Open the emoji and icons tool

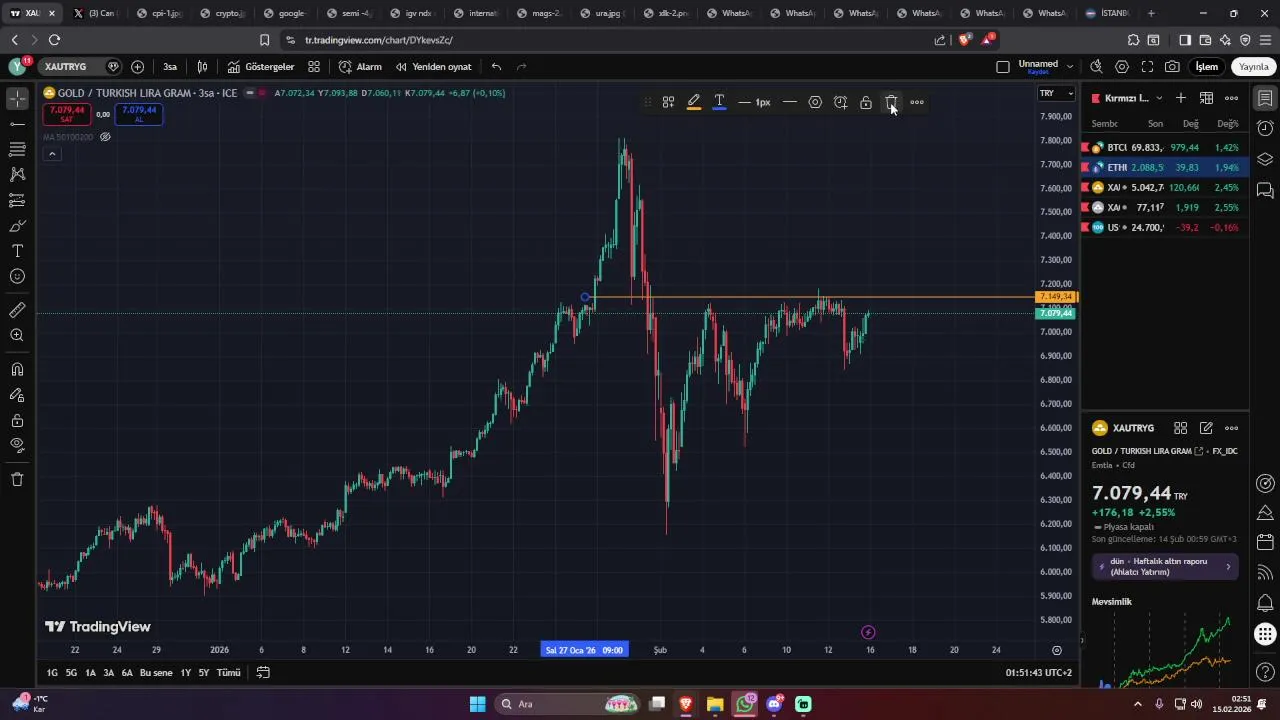(17, 276)
